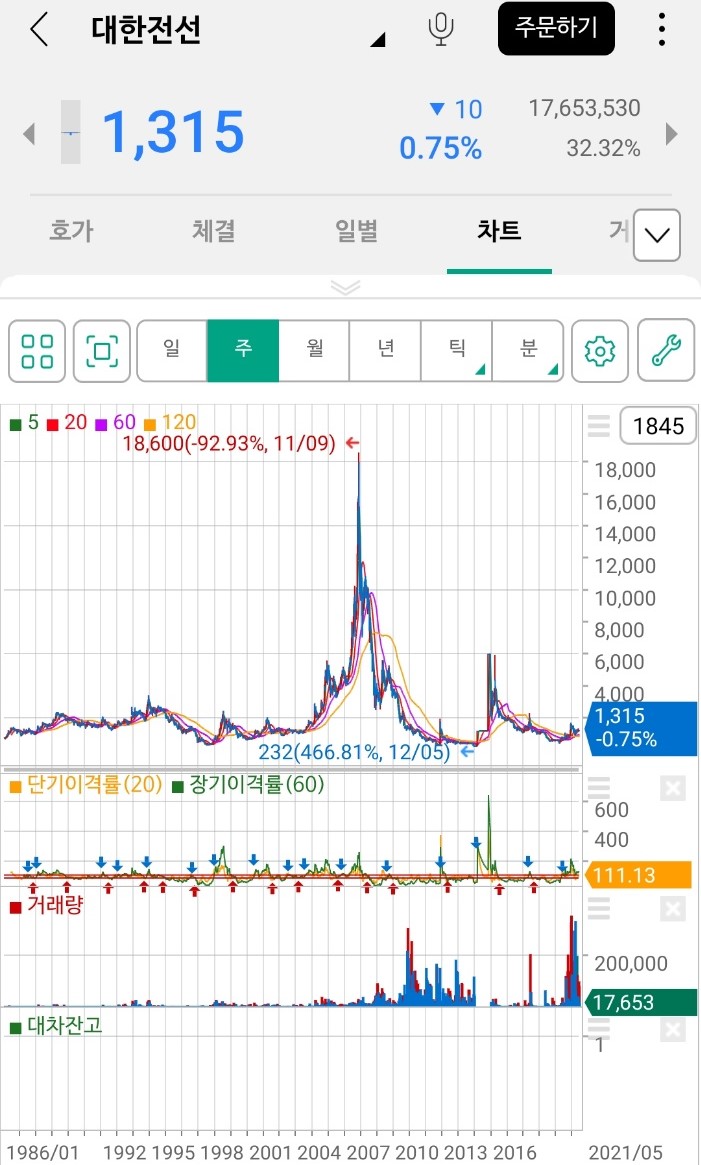Select the 년 yearly period
The height and width of the screenshot is (1165, 701).
point(385,351)
